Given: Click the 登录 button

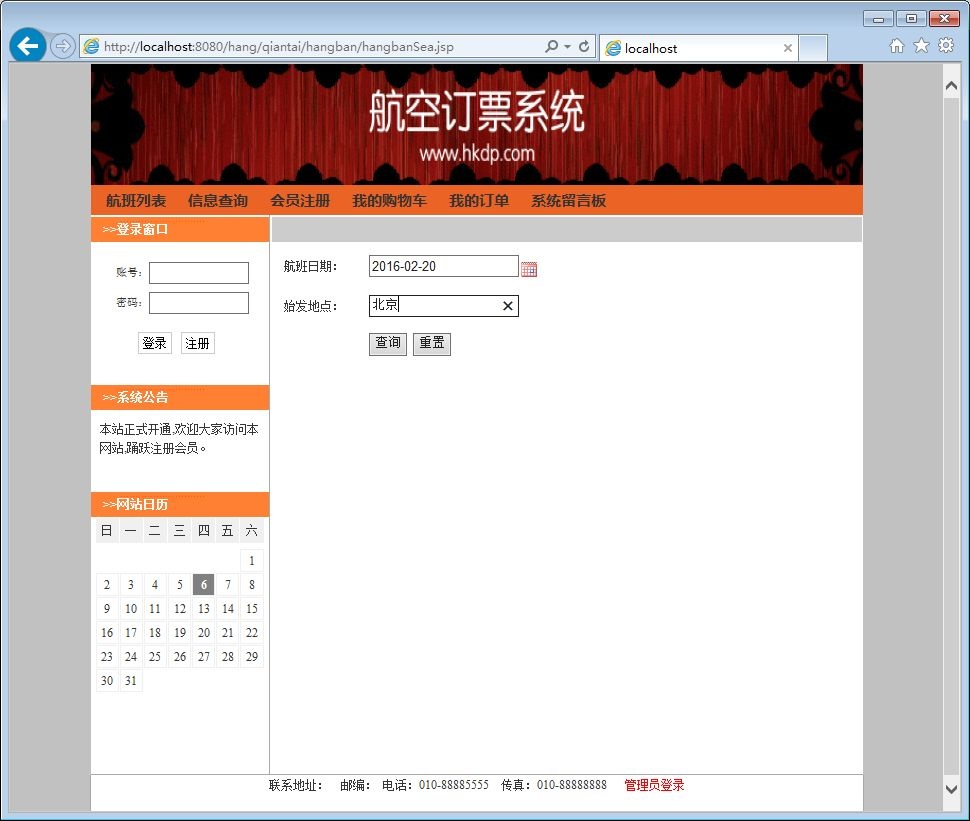Looking at the screenshot, I should point(155,343).
